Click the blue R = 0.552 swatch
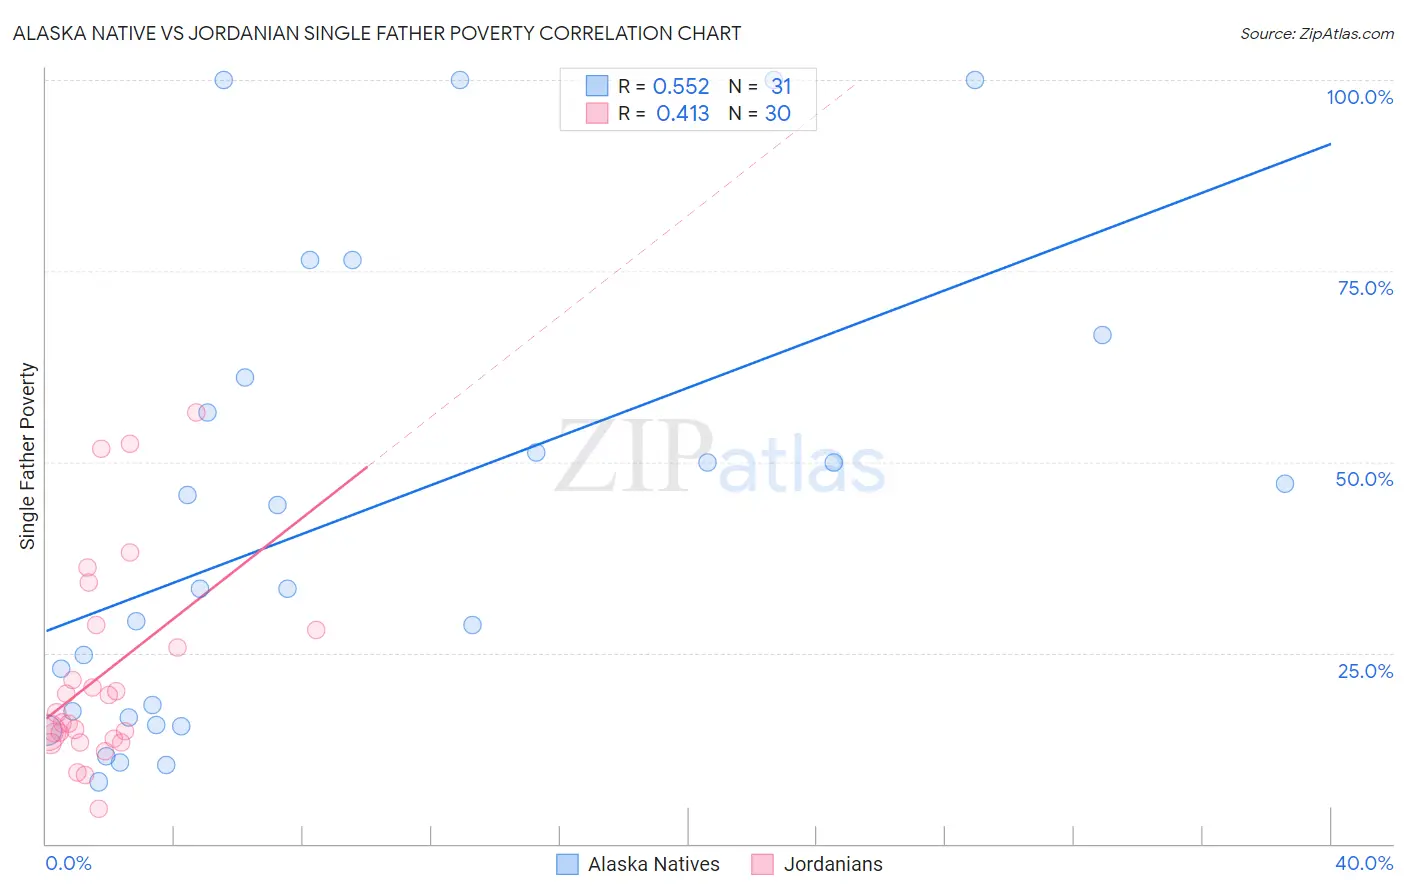This screenshot has width=1406, height=892. point(597,86)
